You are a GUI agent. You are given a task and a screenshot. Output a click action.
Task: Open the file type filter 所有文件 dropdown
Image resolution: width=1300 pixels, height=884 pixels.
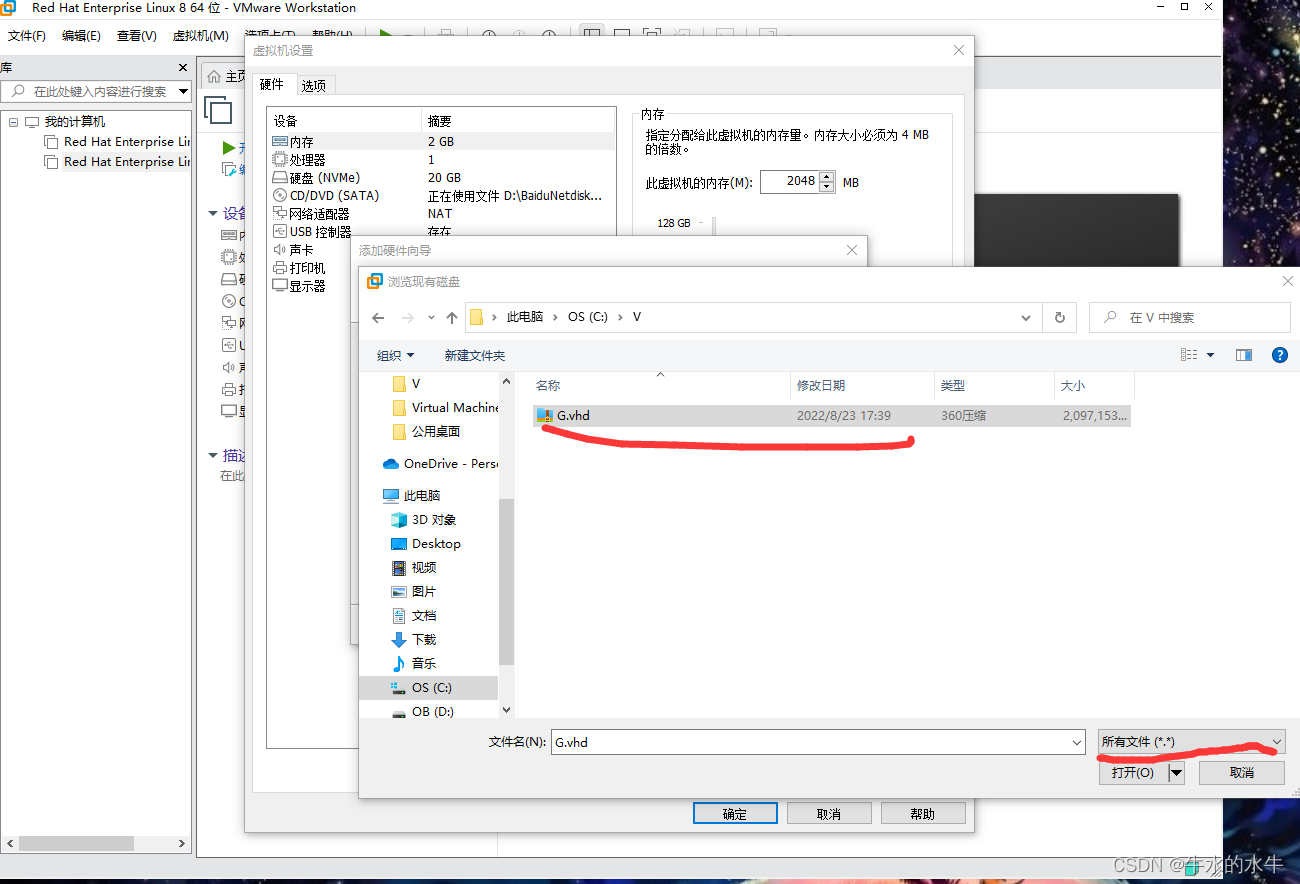coord(1191,742)
